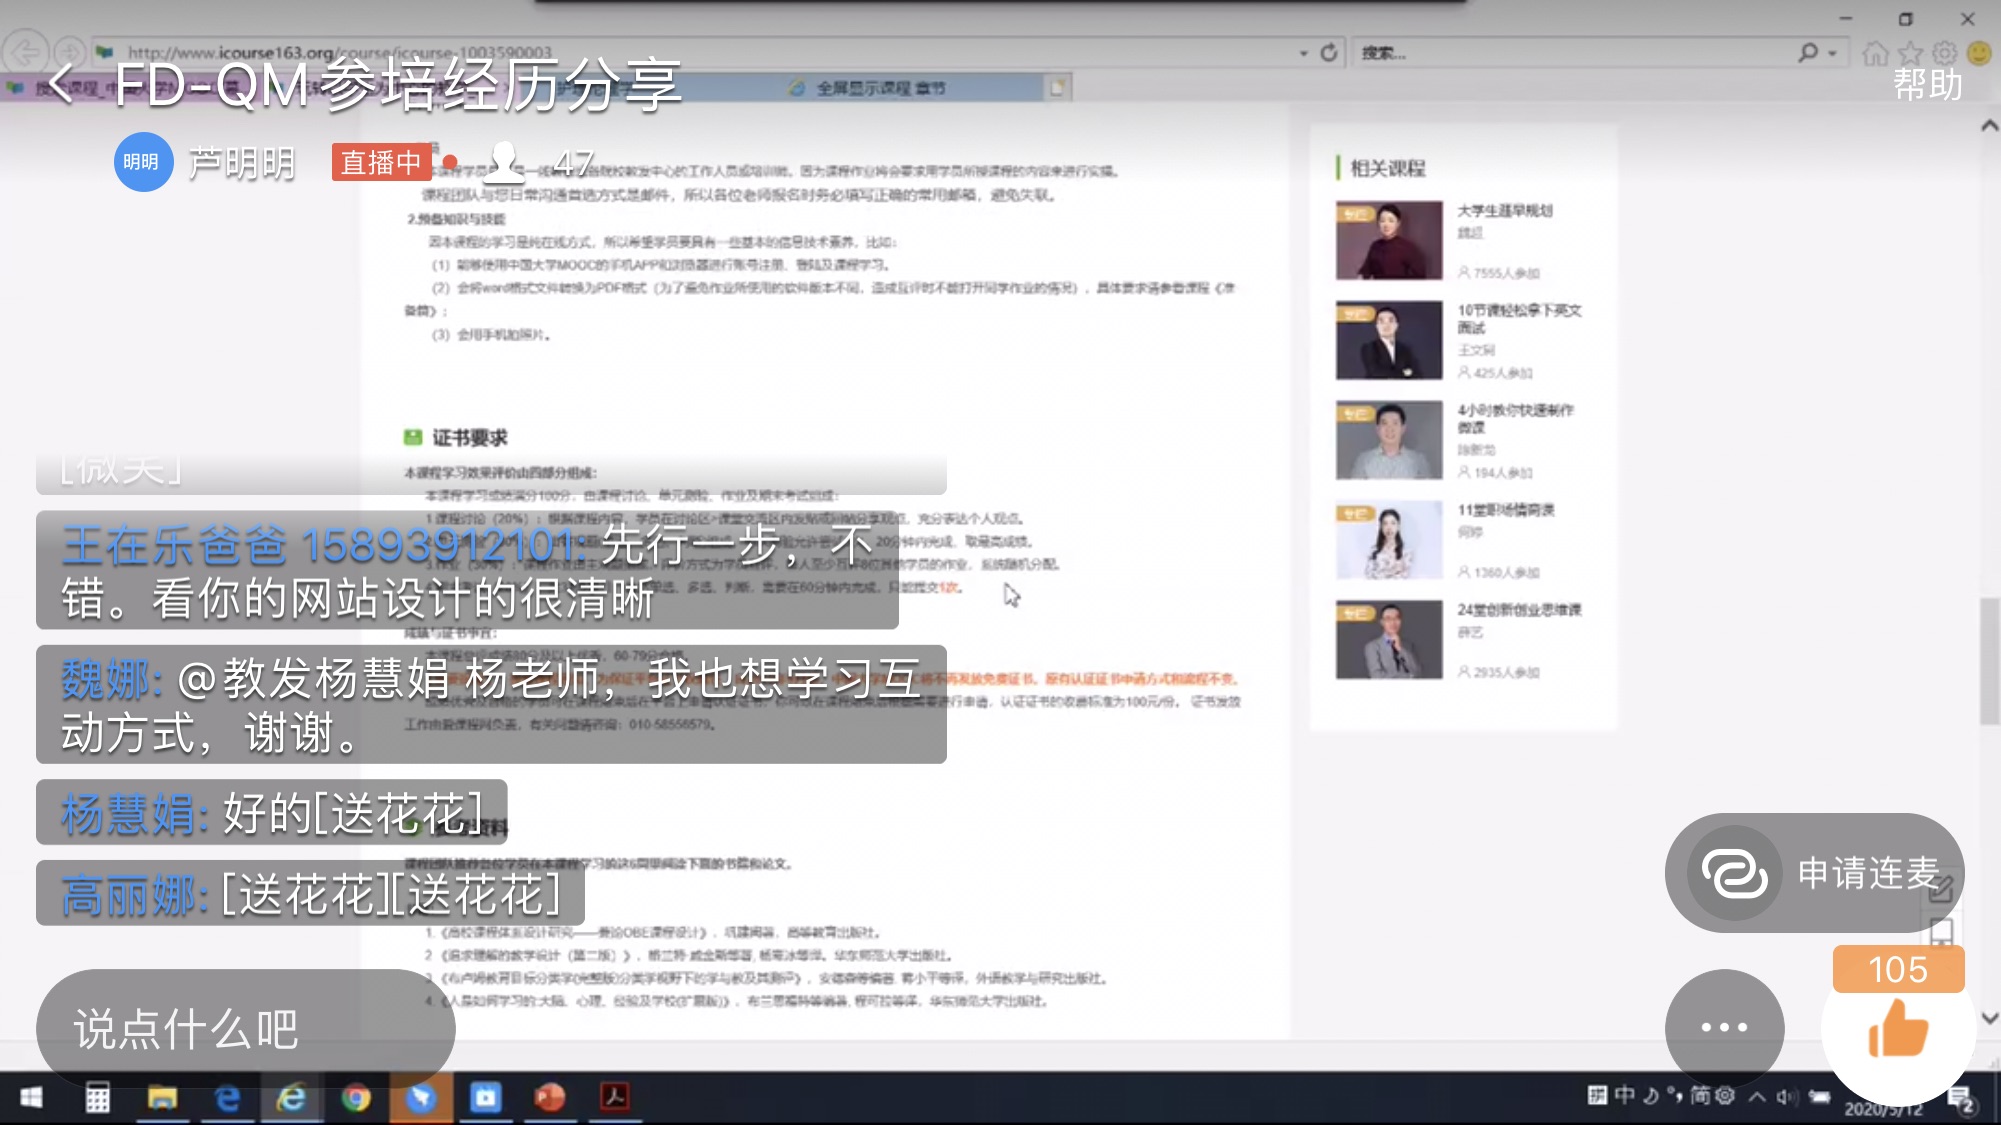This screenshot has width=2001, height=1125.
Task: Expand the address bar history dropdown arrow
Action: (x=1303, y=53)
